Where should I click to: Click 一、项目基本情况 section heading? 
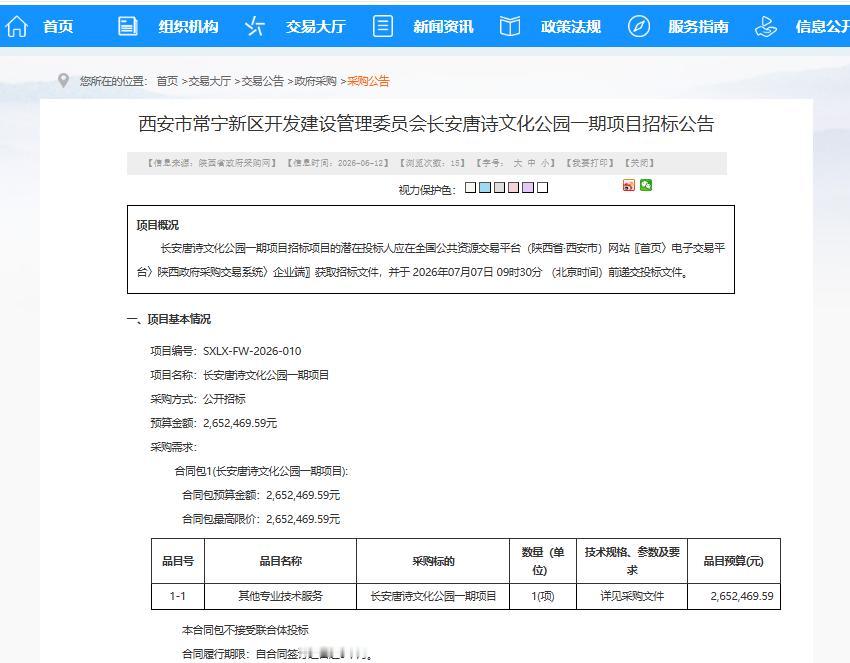click(x=169, y=319)
